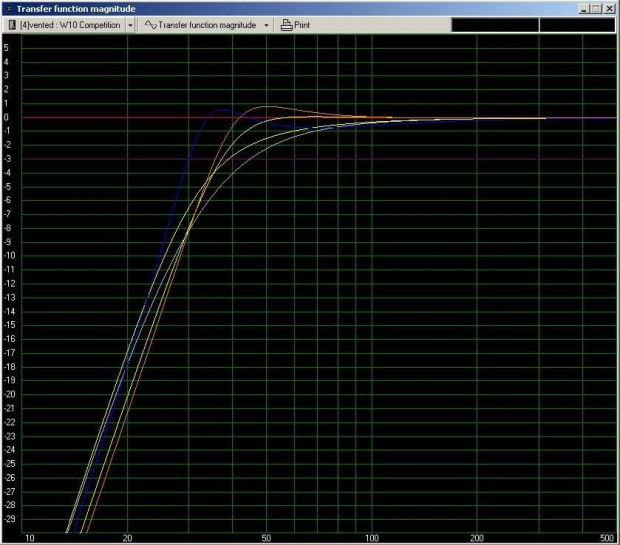Click the window title 'Transfer function magnitude'
620x545 pixels.
[76, 9]
